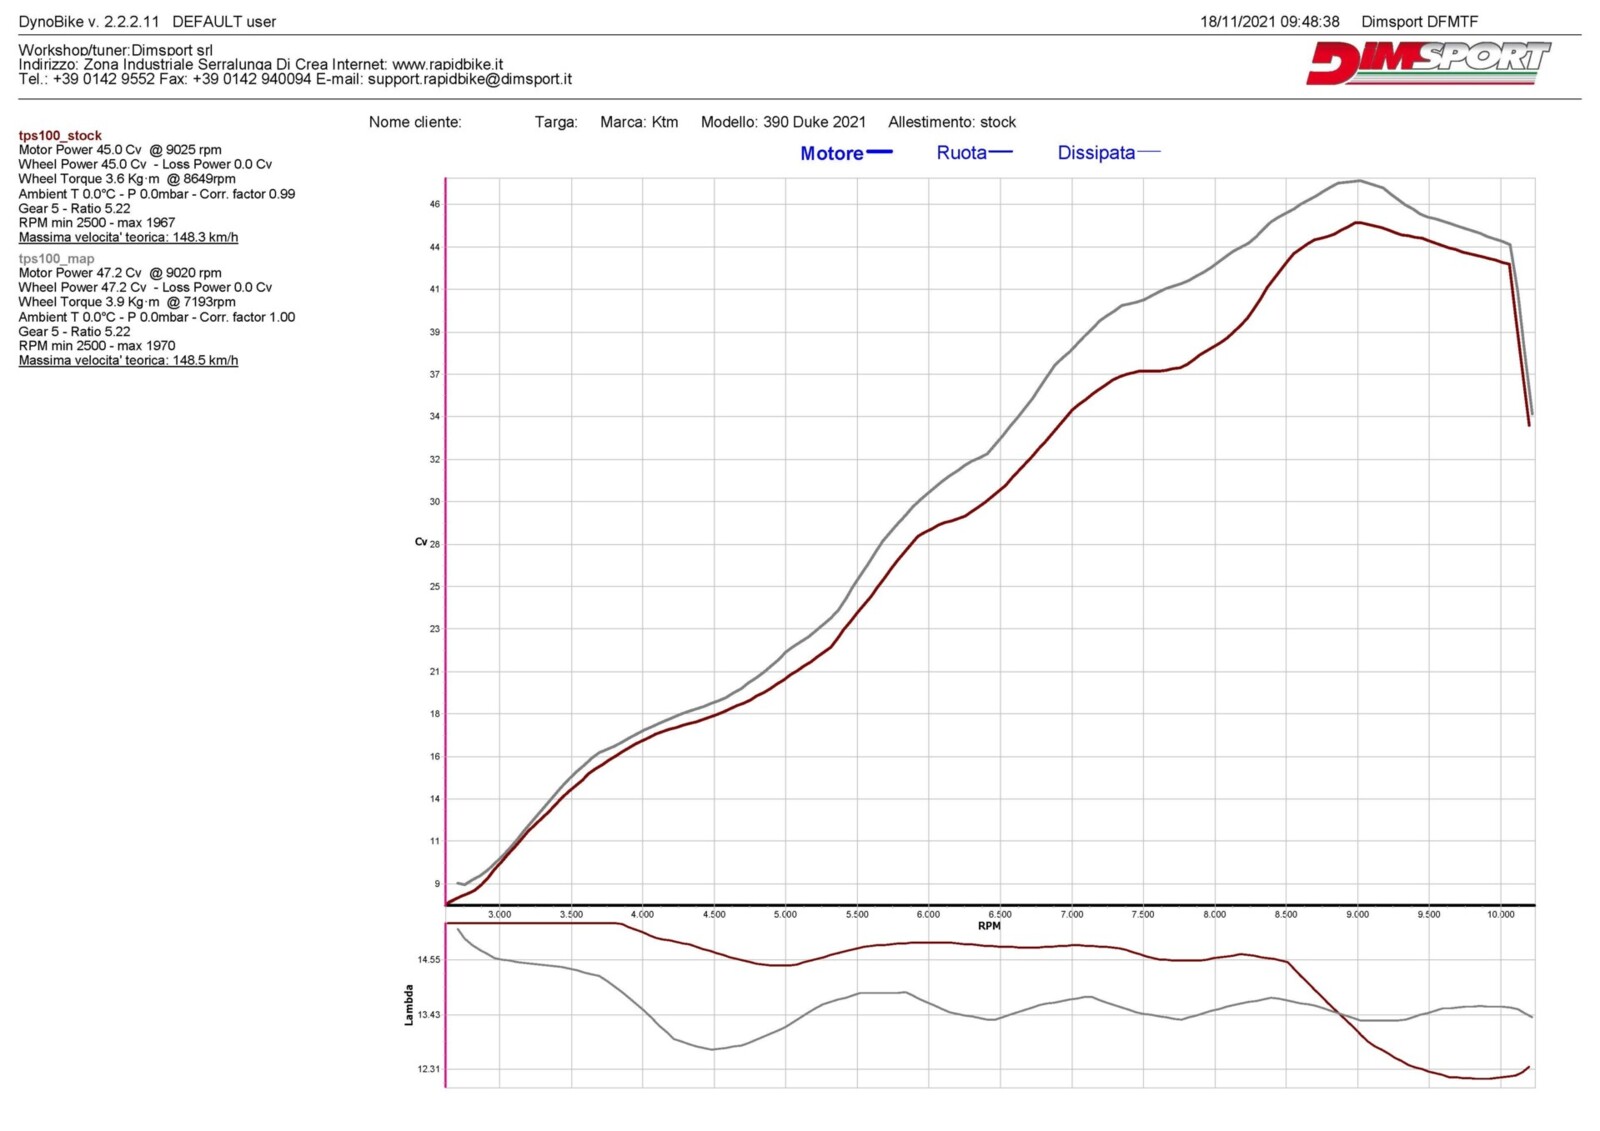Click the Motore legend line marker

pos(879,153)
